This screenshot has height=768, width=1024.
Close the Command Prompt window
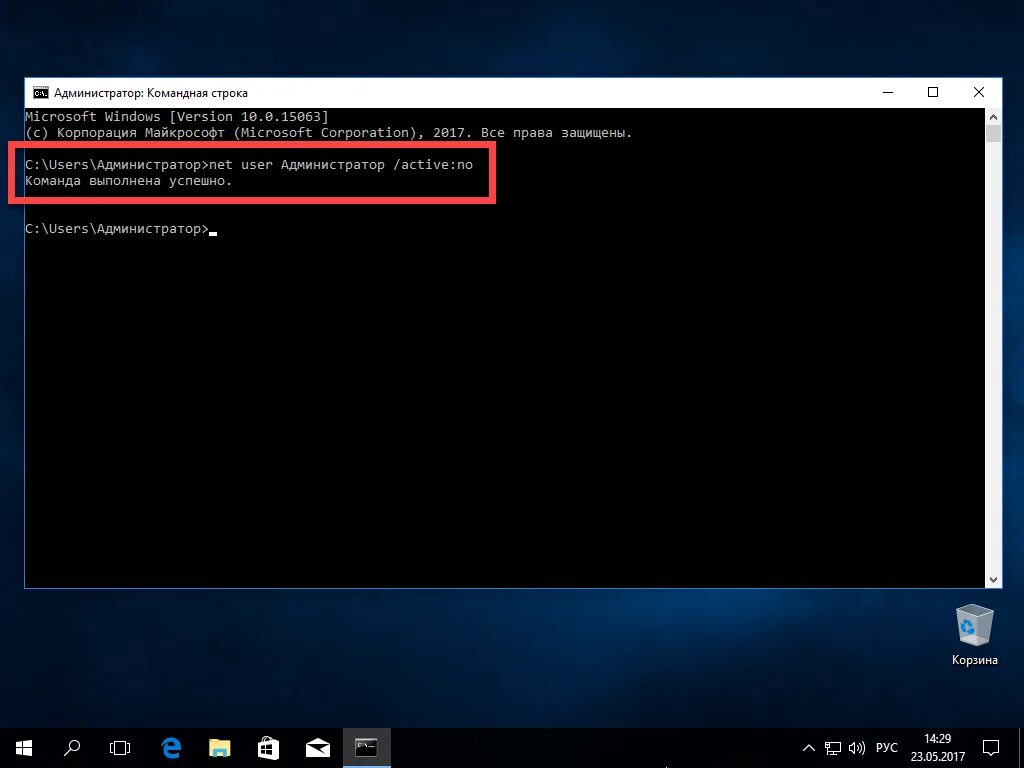[x=979, y=93]
